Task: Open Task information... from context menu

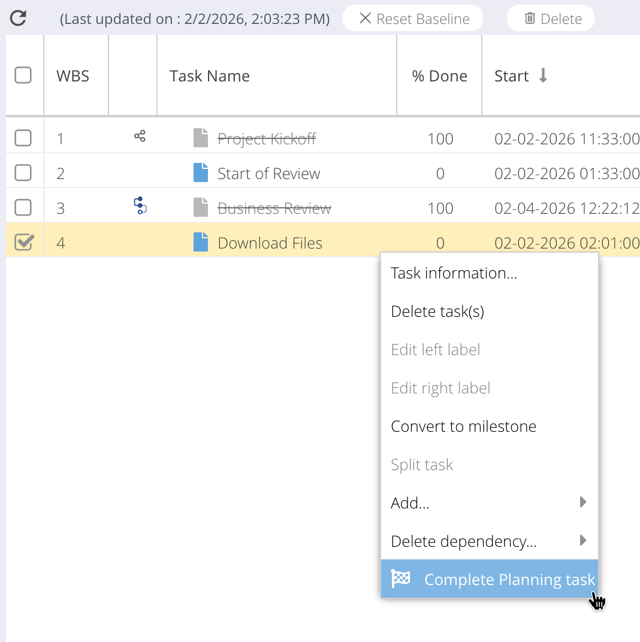Action: 489,273
